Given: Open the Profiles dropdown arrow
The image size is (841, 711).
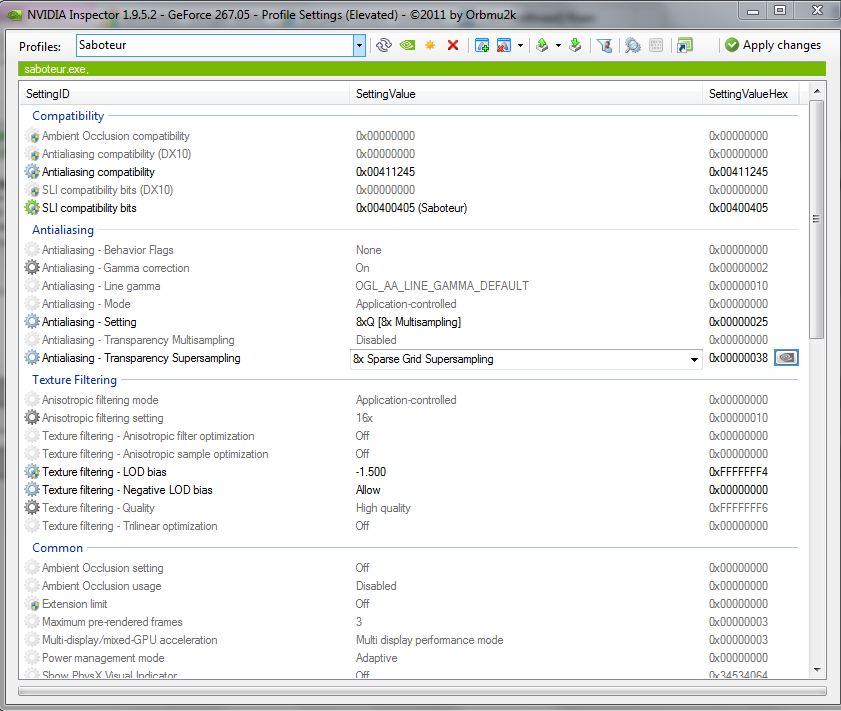Looking at the screenshot, I should click(359, 46).
